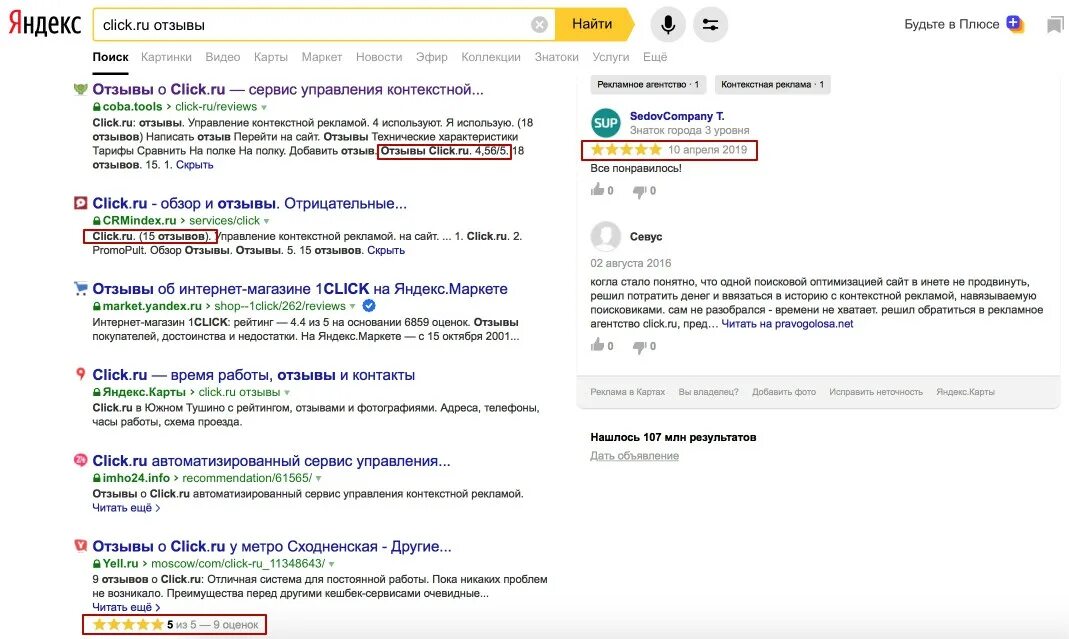Expand the imho24.info URL dropdown arrow

click(x=318, y=478)
